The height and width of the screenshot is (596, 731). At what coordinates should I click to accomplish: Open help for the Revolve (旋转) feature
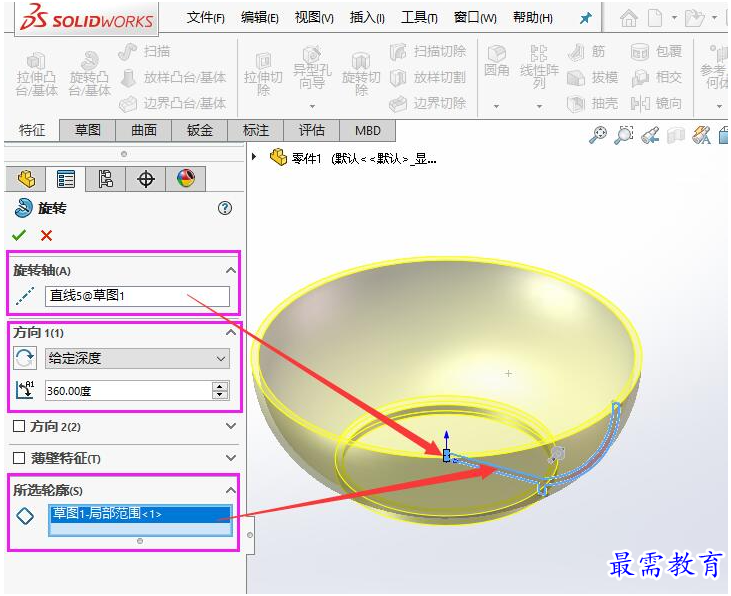(225, 208)
